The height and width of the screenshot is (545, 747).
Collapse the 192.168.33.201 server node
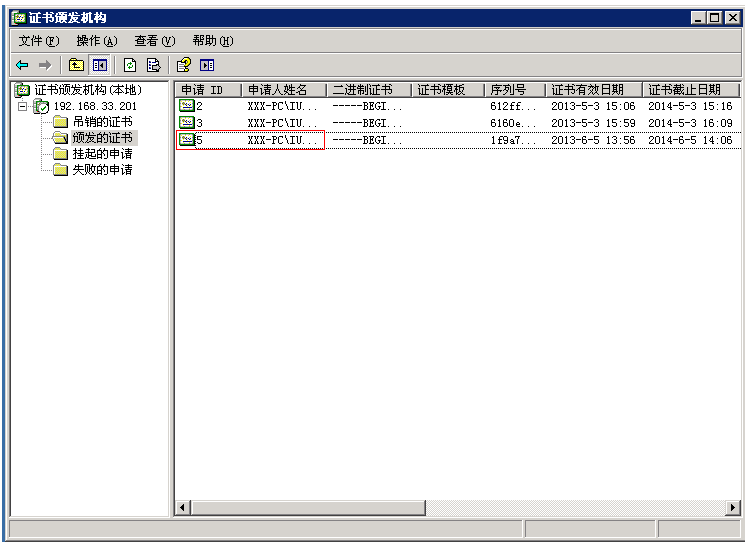tap(23, 106)
